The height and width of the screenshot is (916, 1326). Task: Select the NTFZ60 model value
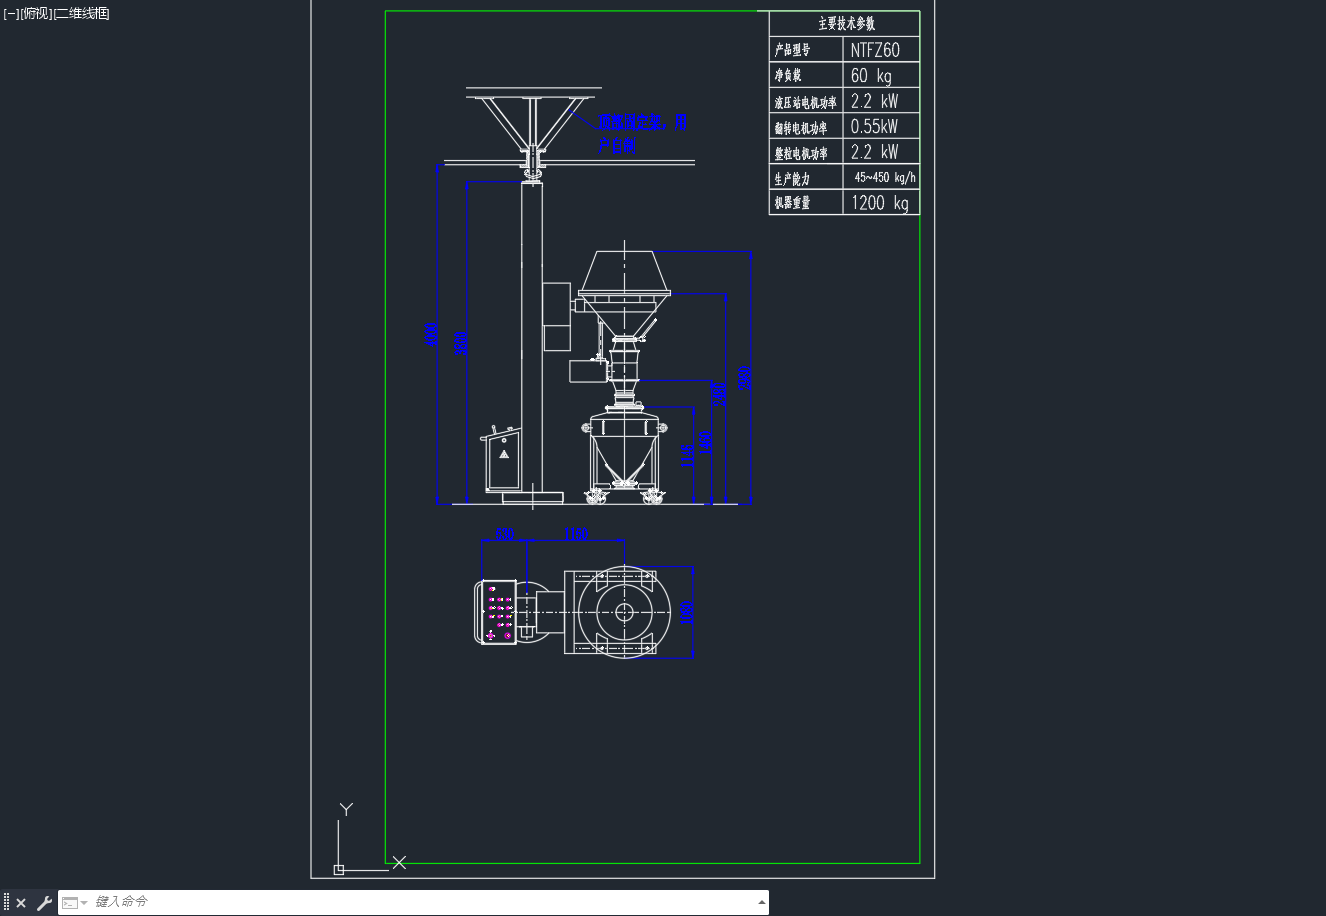click(875, 50)
